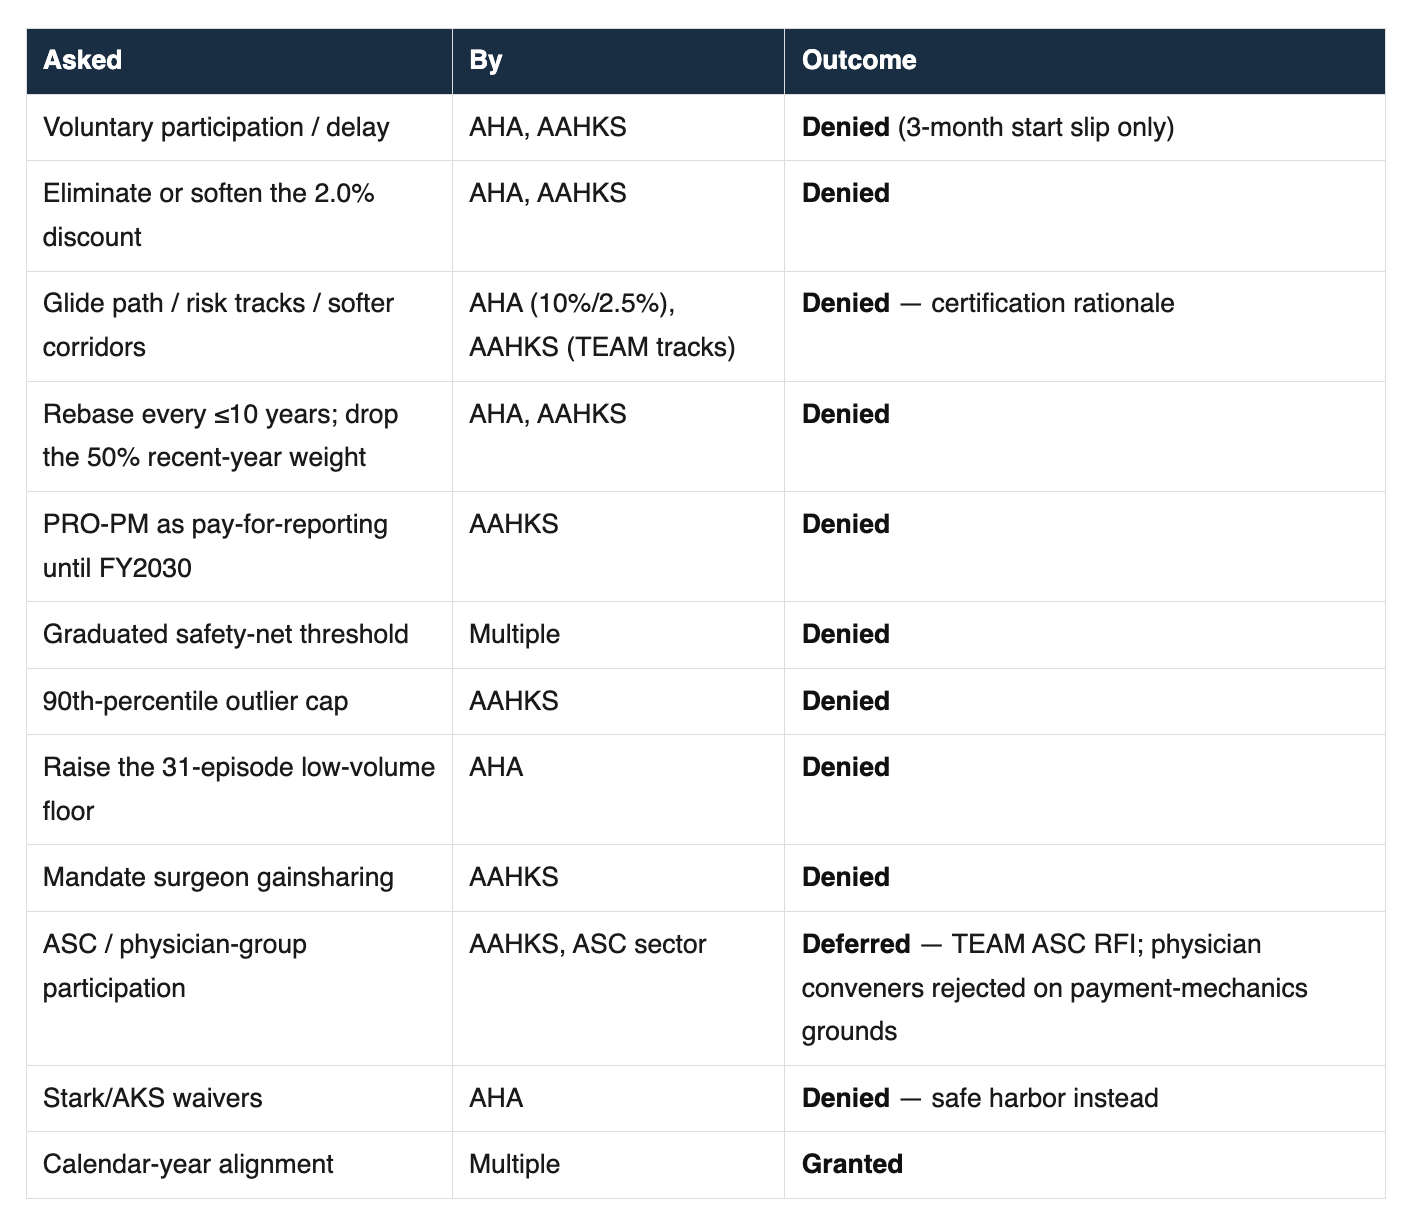Select the Stark/AKS waivers cell
The height and width of the screenshot is (1214, 1402).
point(239,1098)
